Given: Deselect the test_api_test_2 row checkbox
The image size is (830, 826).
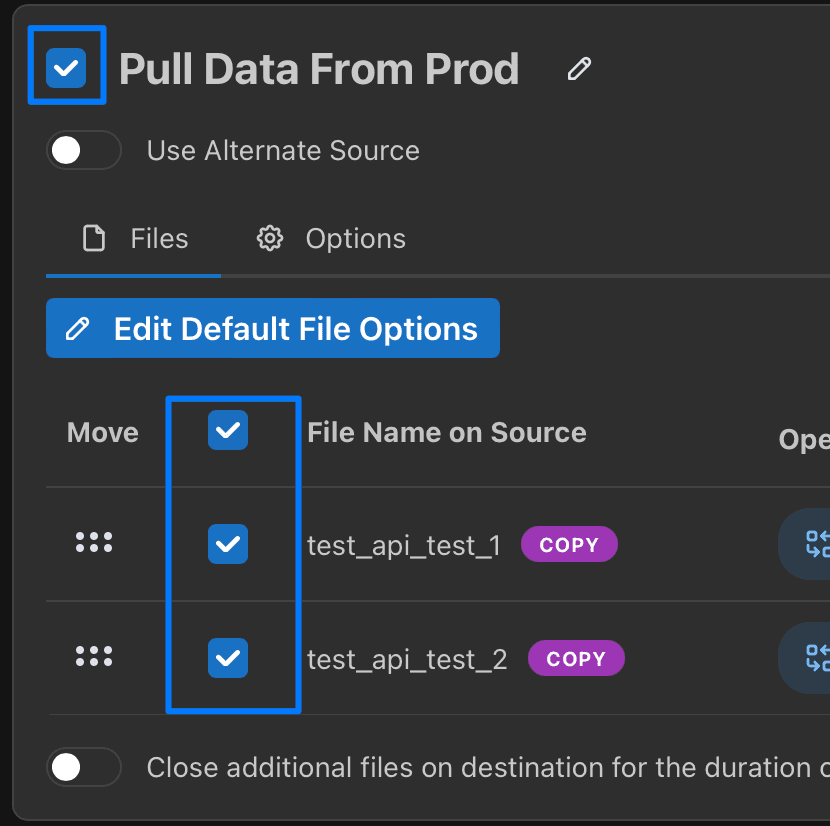Looking at the screenshot, I should pos(228,658).
